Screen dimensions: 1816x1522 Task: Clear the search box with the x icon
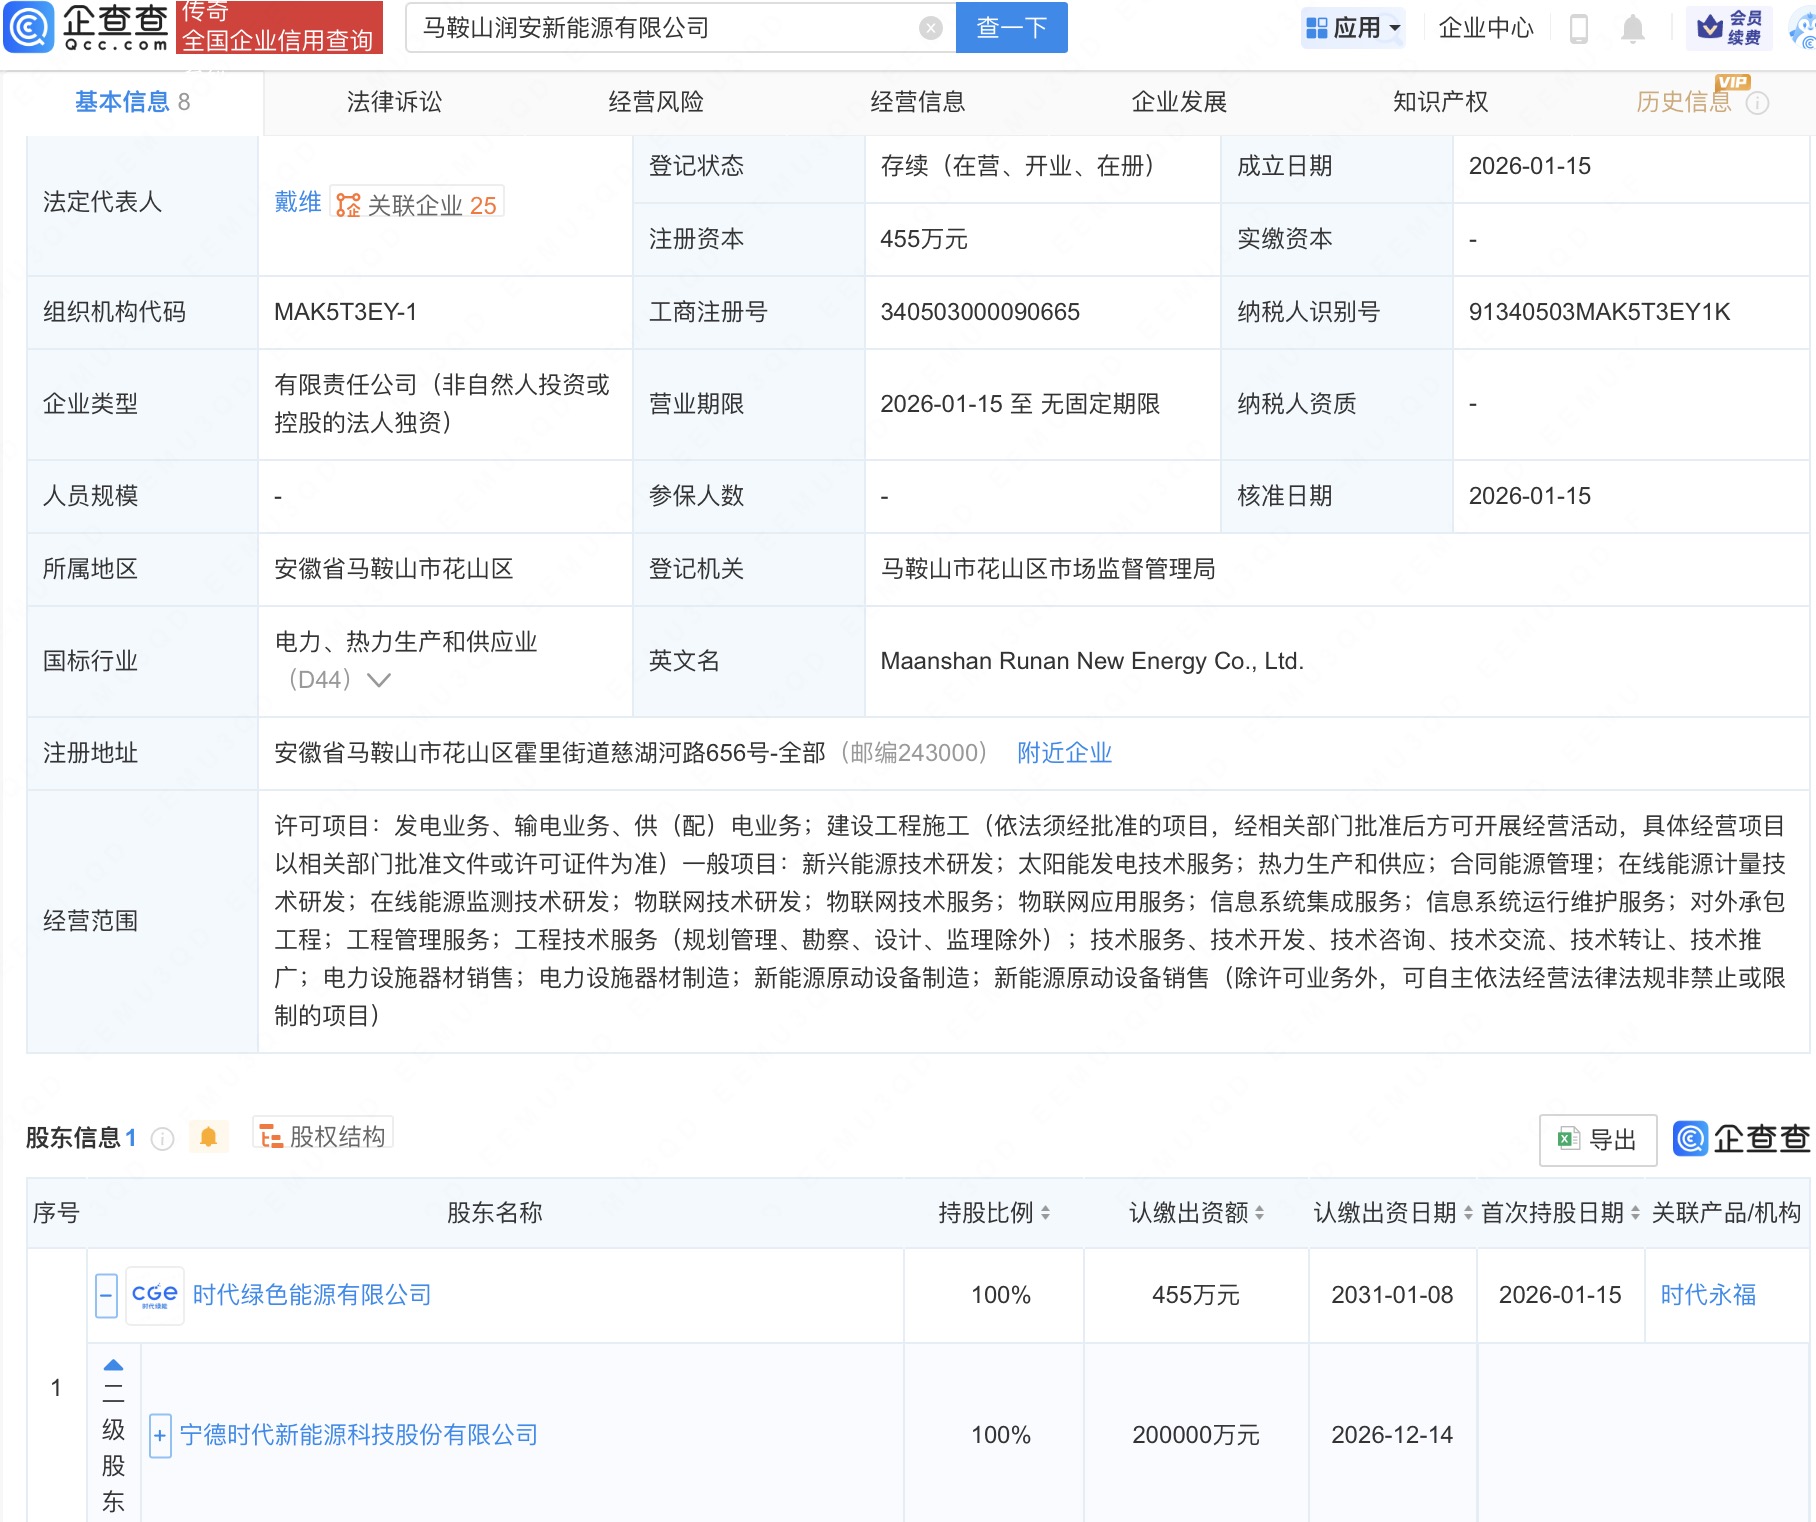point(932,27)
